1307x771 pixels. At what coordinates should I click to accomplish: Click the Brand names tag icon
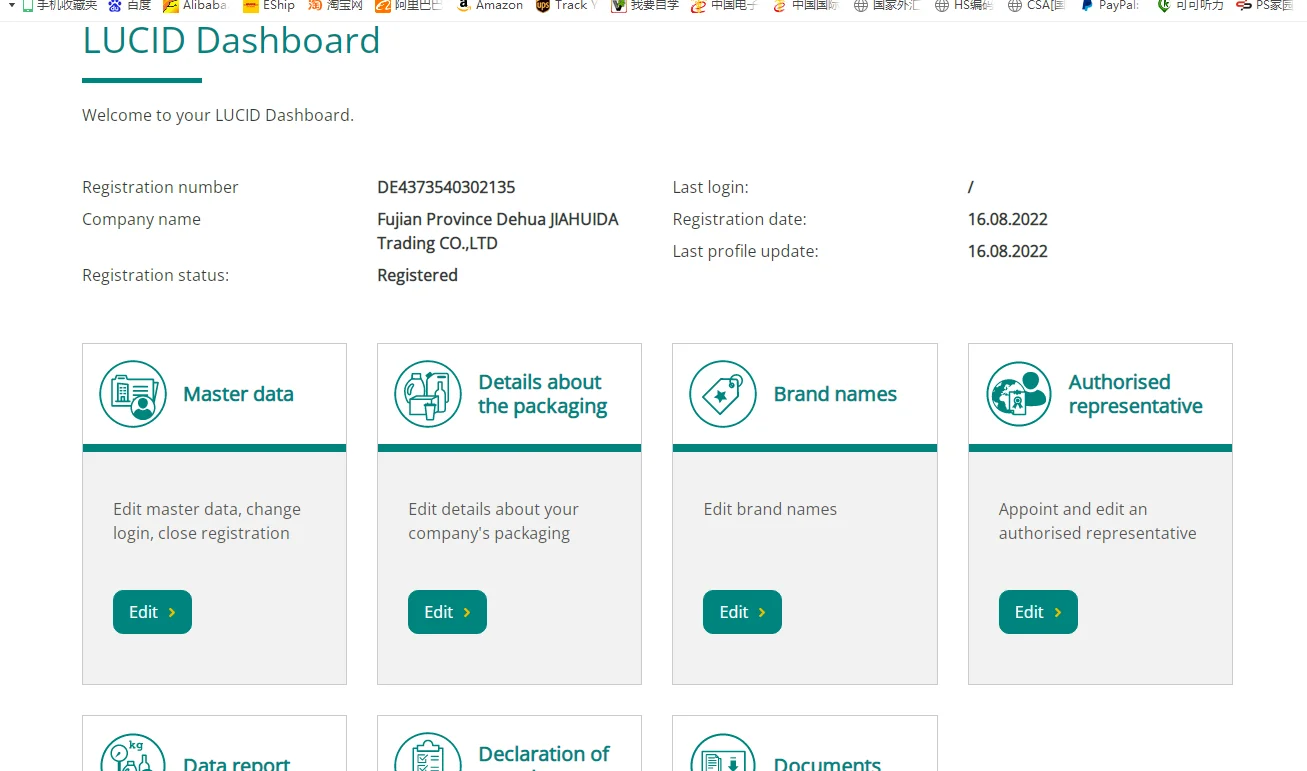pos(723,394)
